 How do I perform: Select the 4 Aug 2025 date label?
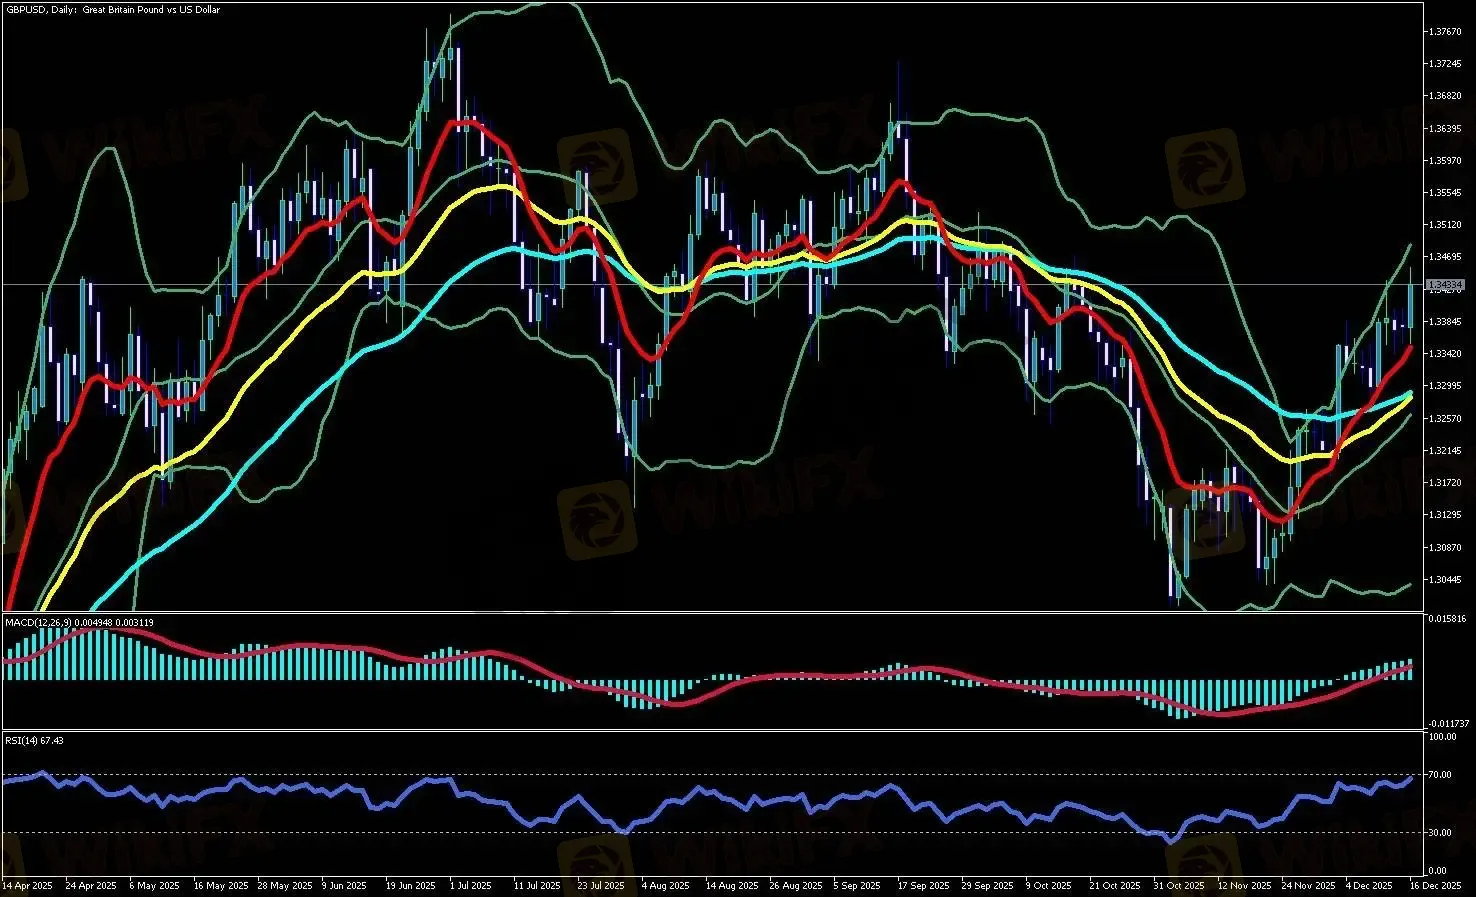click(x=665, y=886)
